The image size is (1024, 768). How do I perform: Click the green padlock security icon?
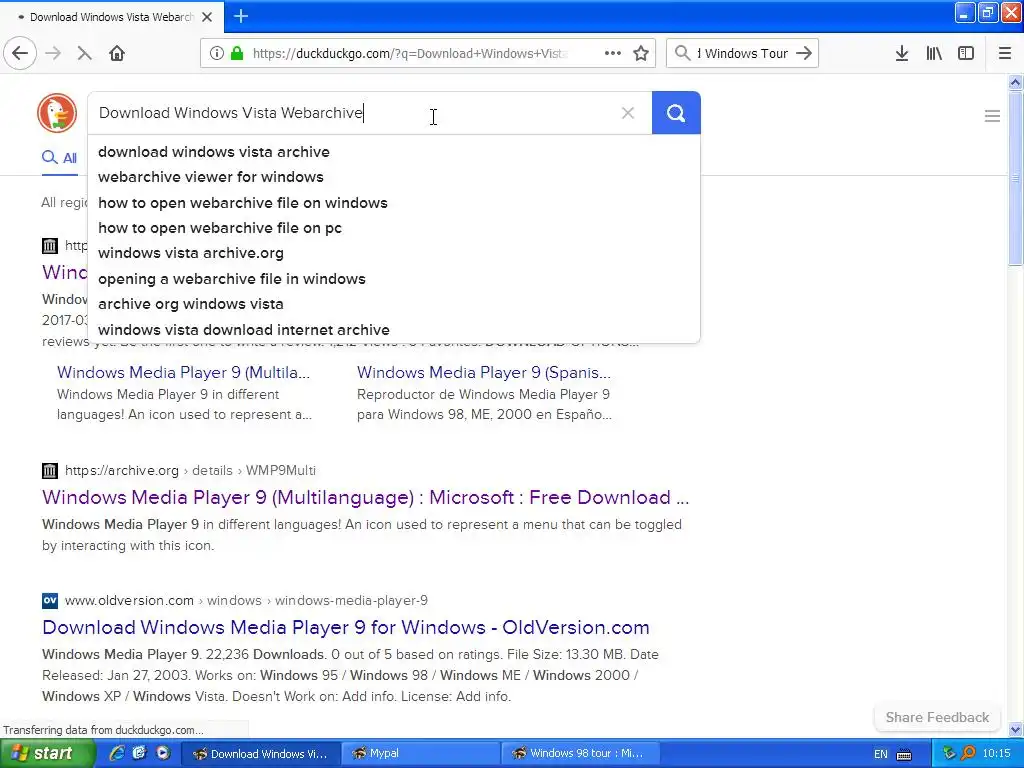point(237,54)
